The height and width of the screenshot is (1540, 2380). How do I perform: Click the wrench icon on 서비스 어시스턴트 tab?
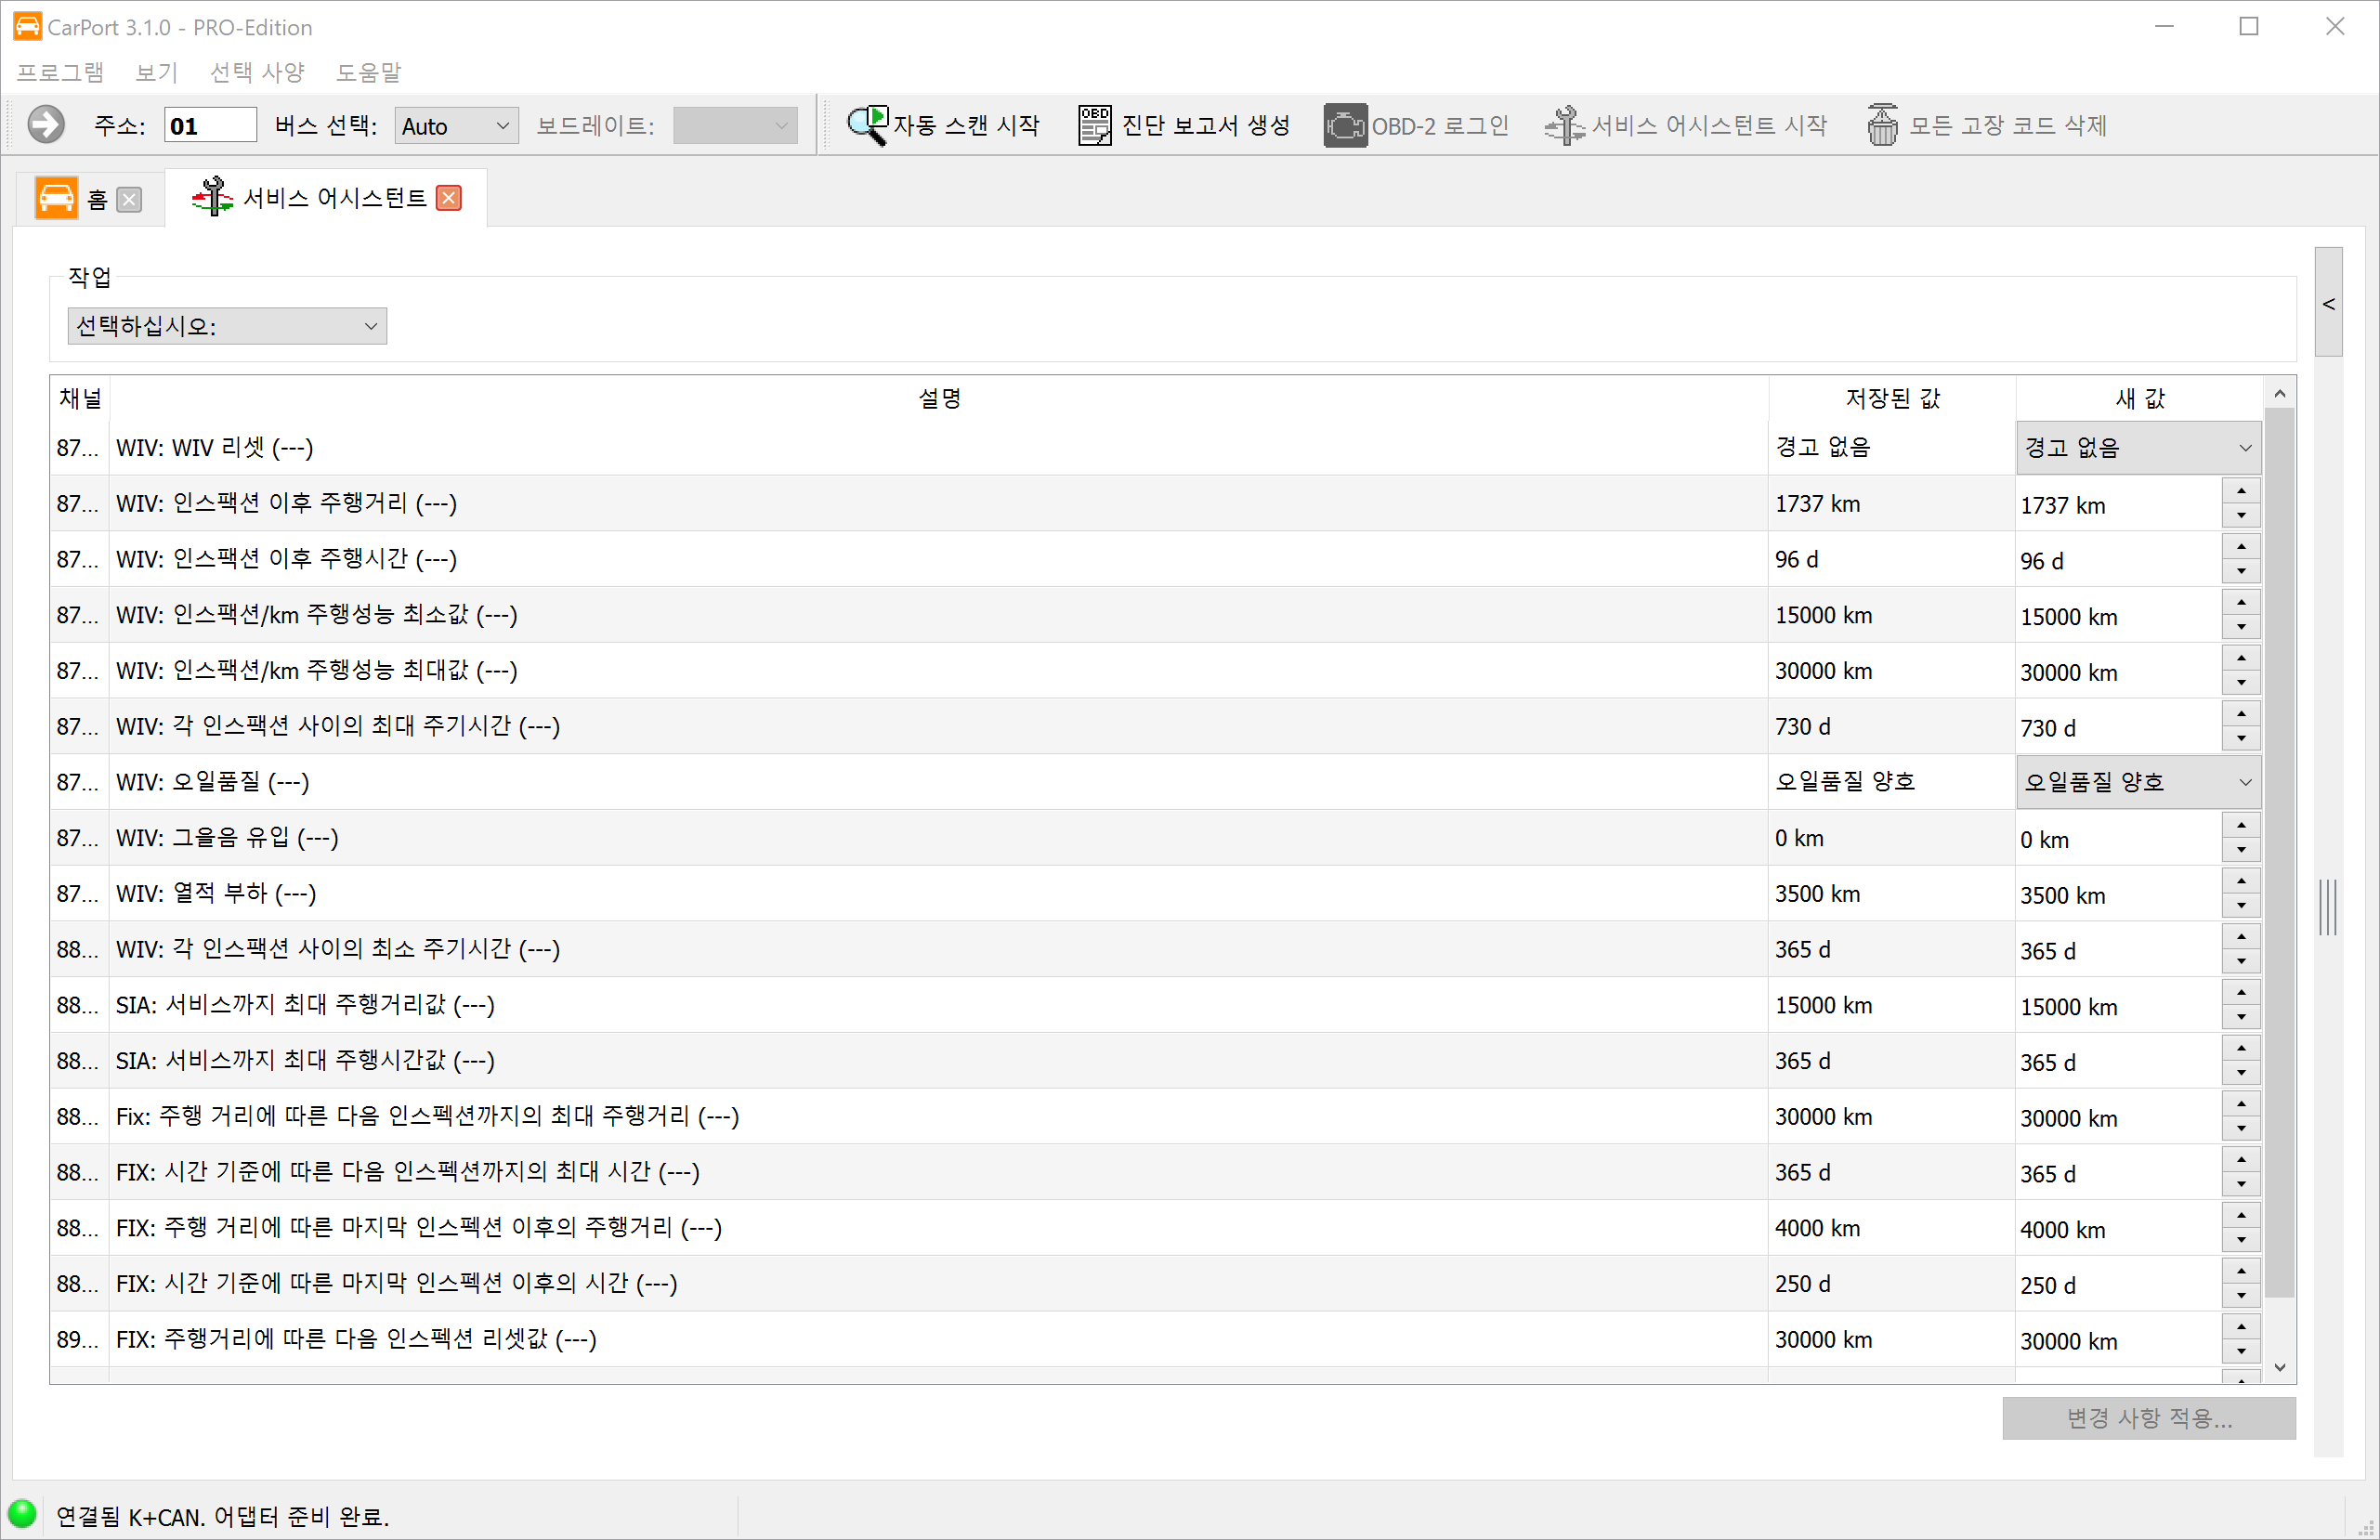click(x=211, y=197)
